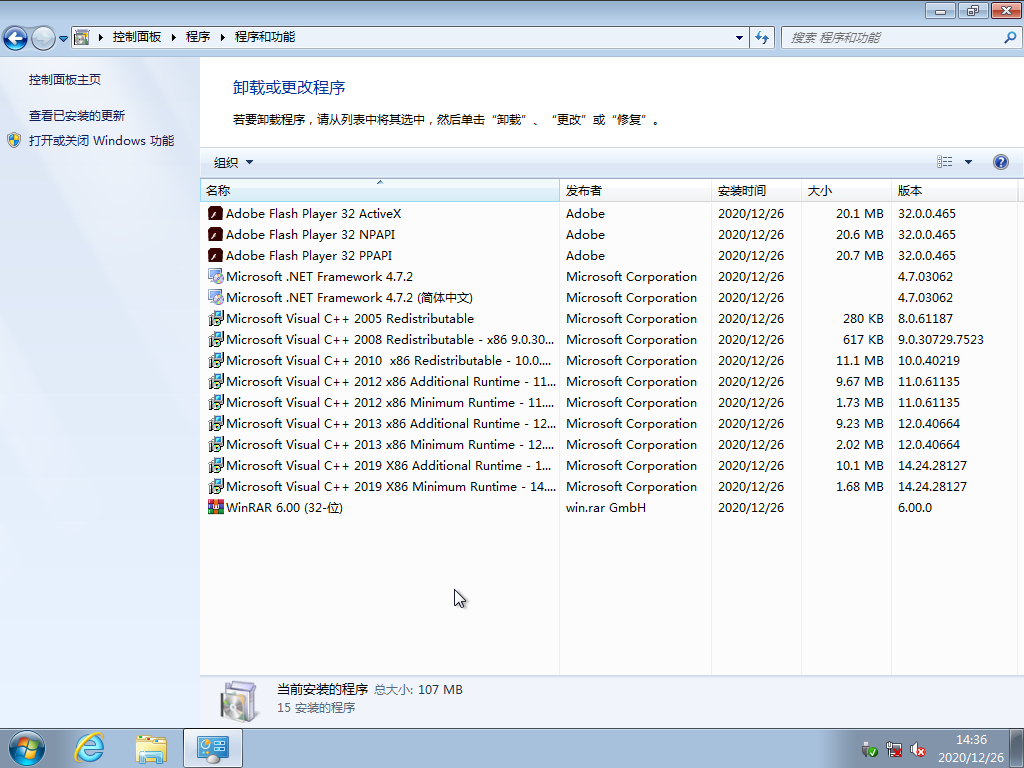Viewport: 1024px width, 768px height.
Task: Launch Internet Explorer from taskbar
Action: click(x=89, y=748)
